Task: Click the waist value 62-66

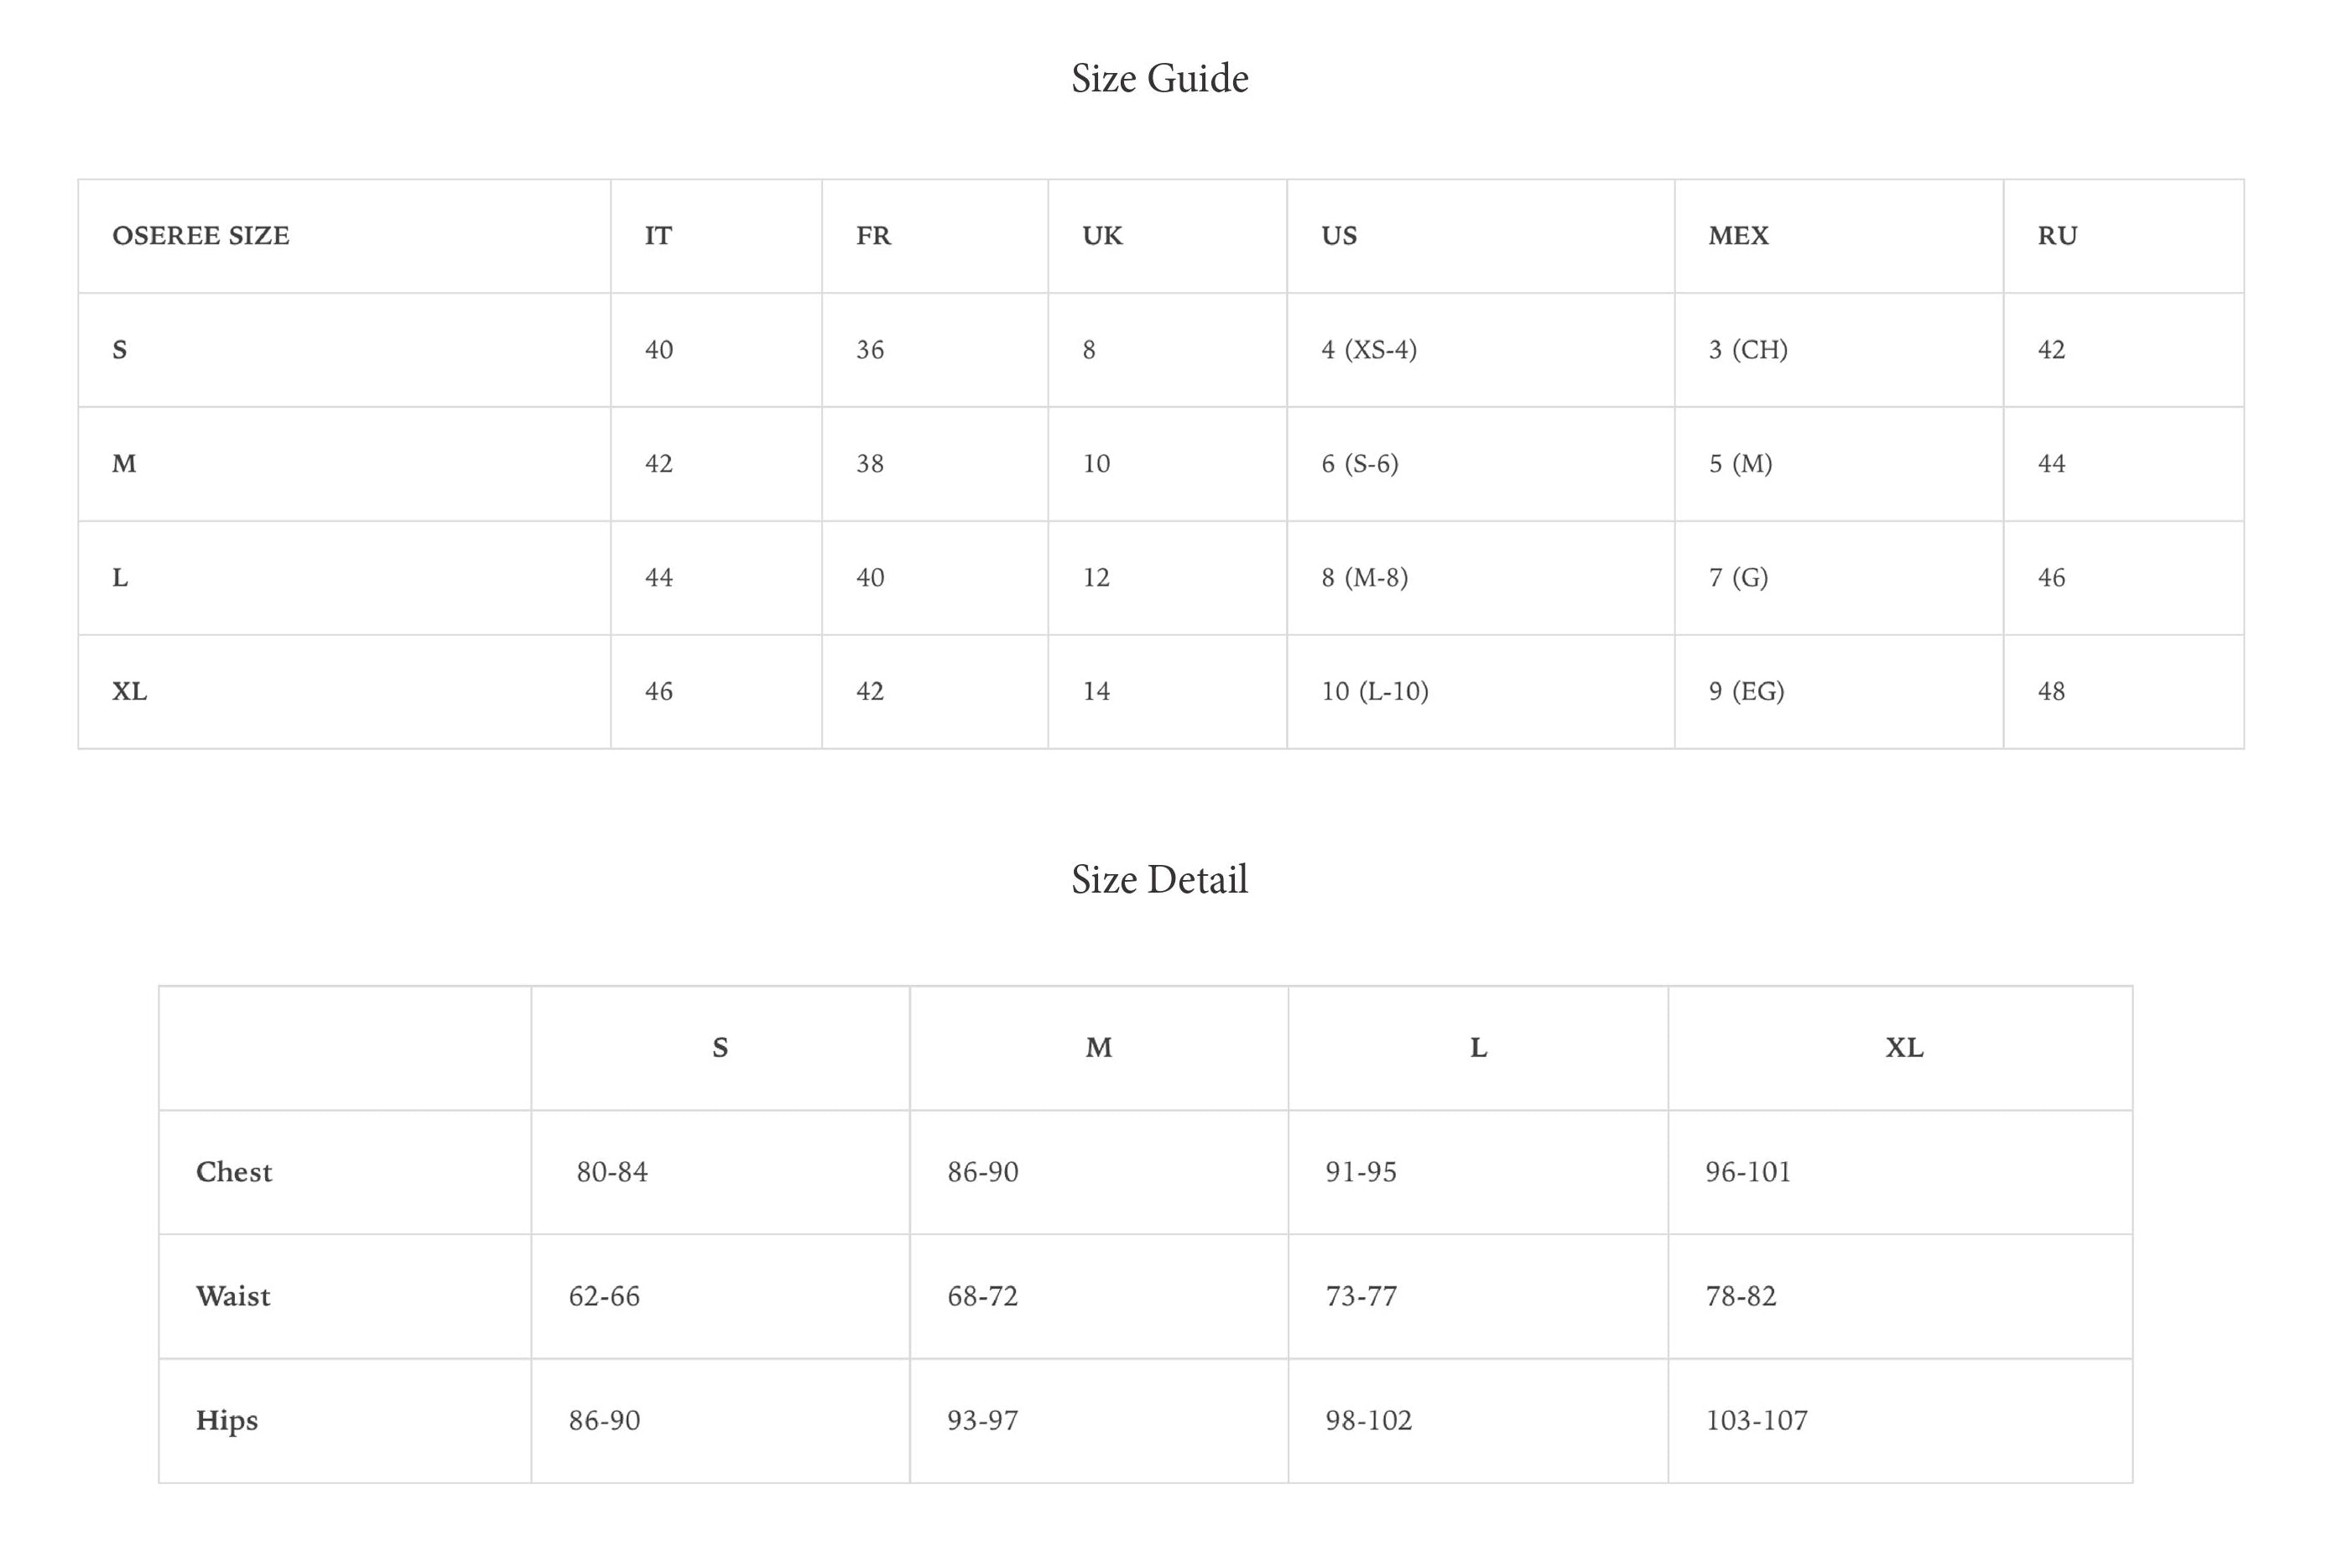Action: 604,1297
